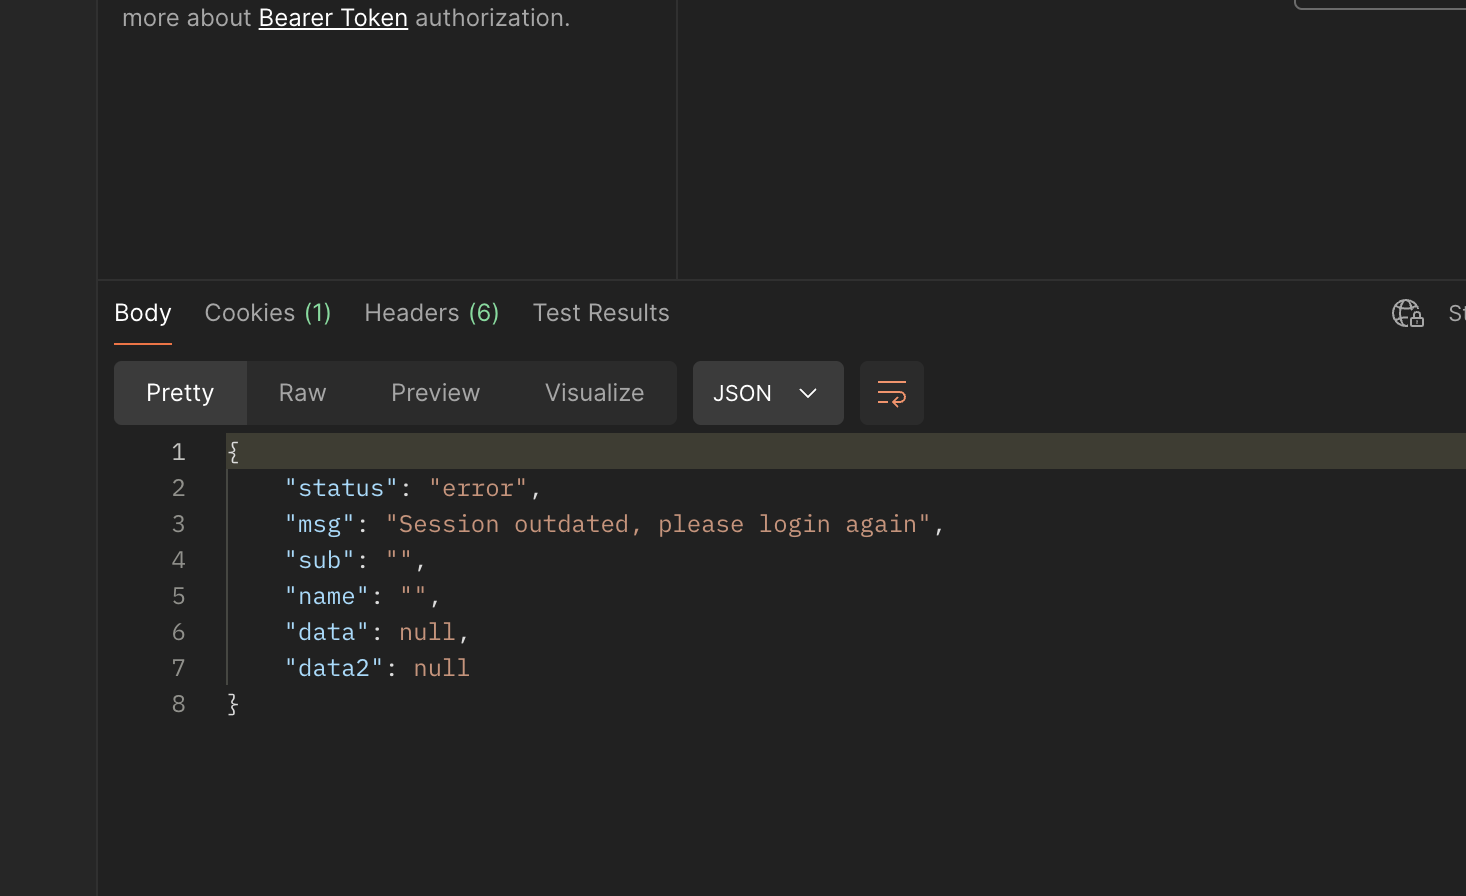This screenshot has width=1466, height=896.
Task: Open the Headers (6) tab
Action: [x=432, y=313]
